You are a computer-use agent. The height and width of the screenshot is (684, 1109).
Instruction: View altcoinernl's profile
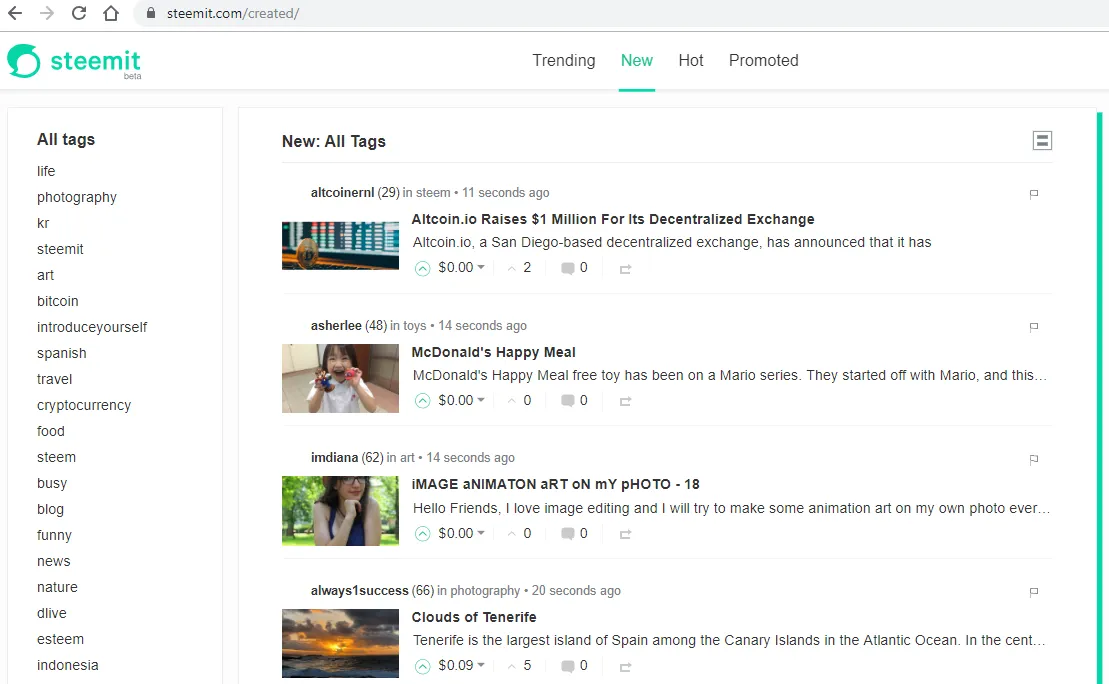(x=342, y=192)
